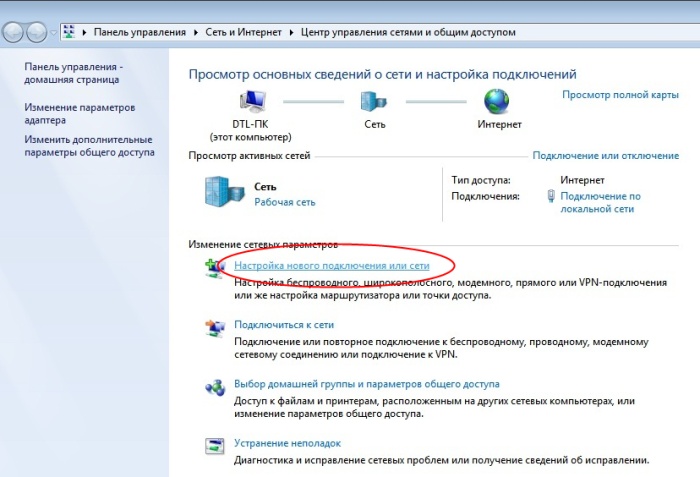Select Изменение параметров адаптера in the sidebar
Screen dimensions: 700x477
79,114
